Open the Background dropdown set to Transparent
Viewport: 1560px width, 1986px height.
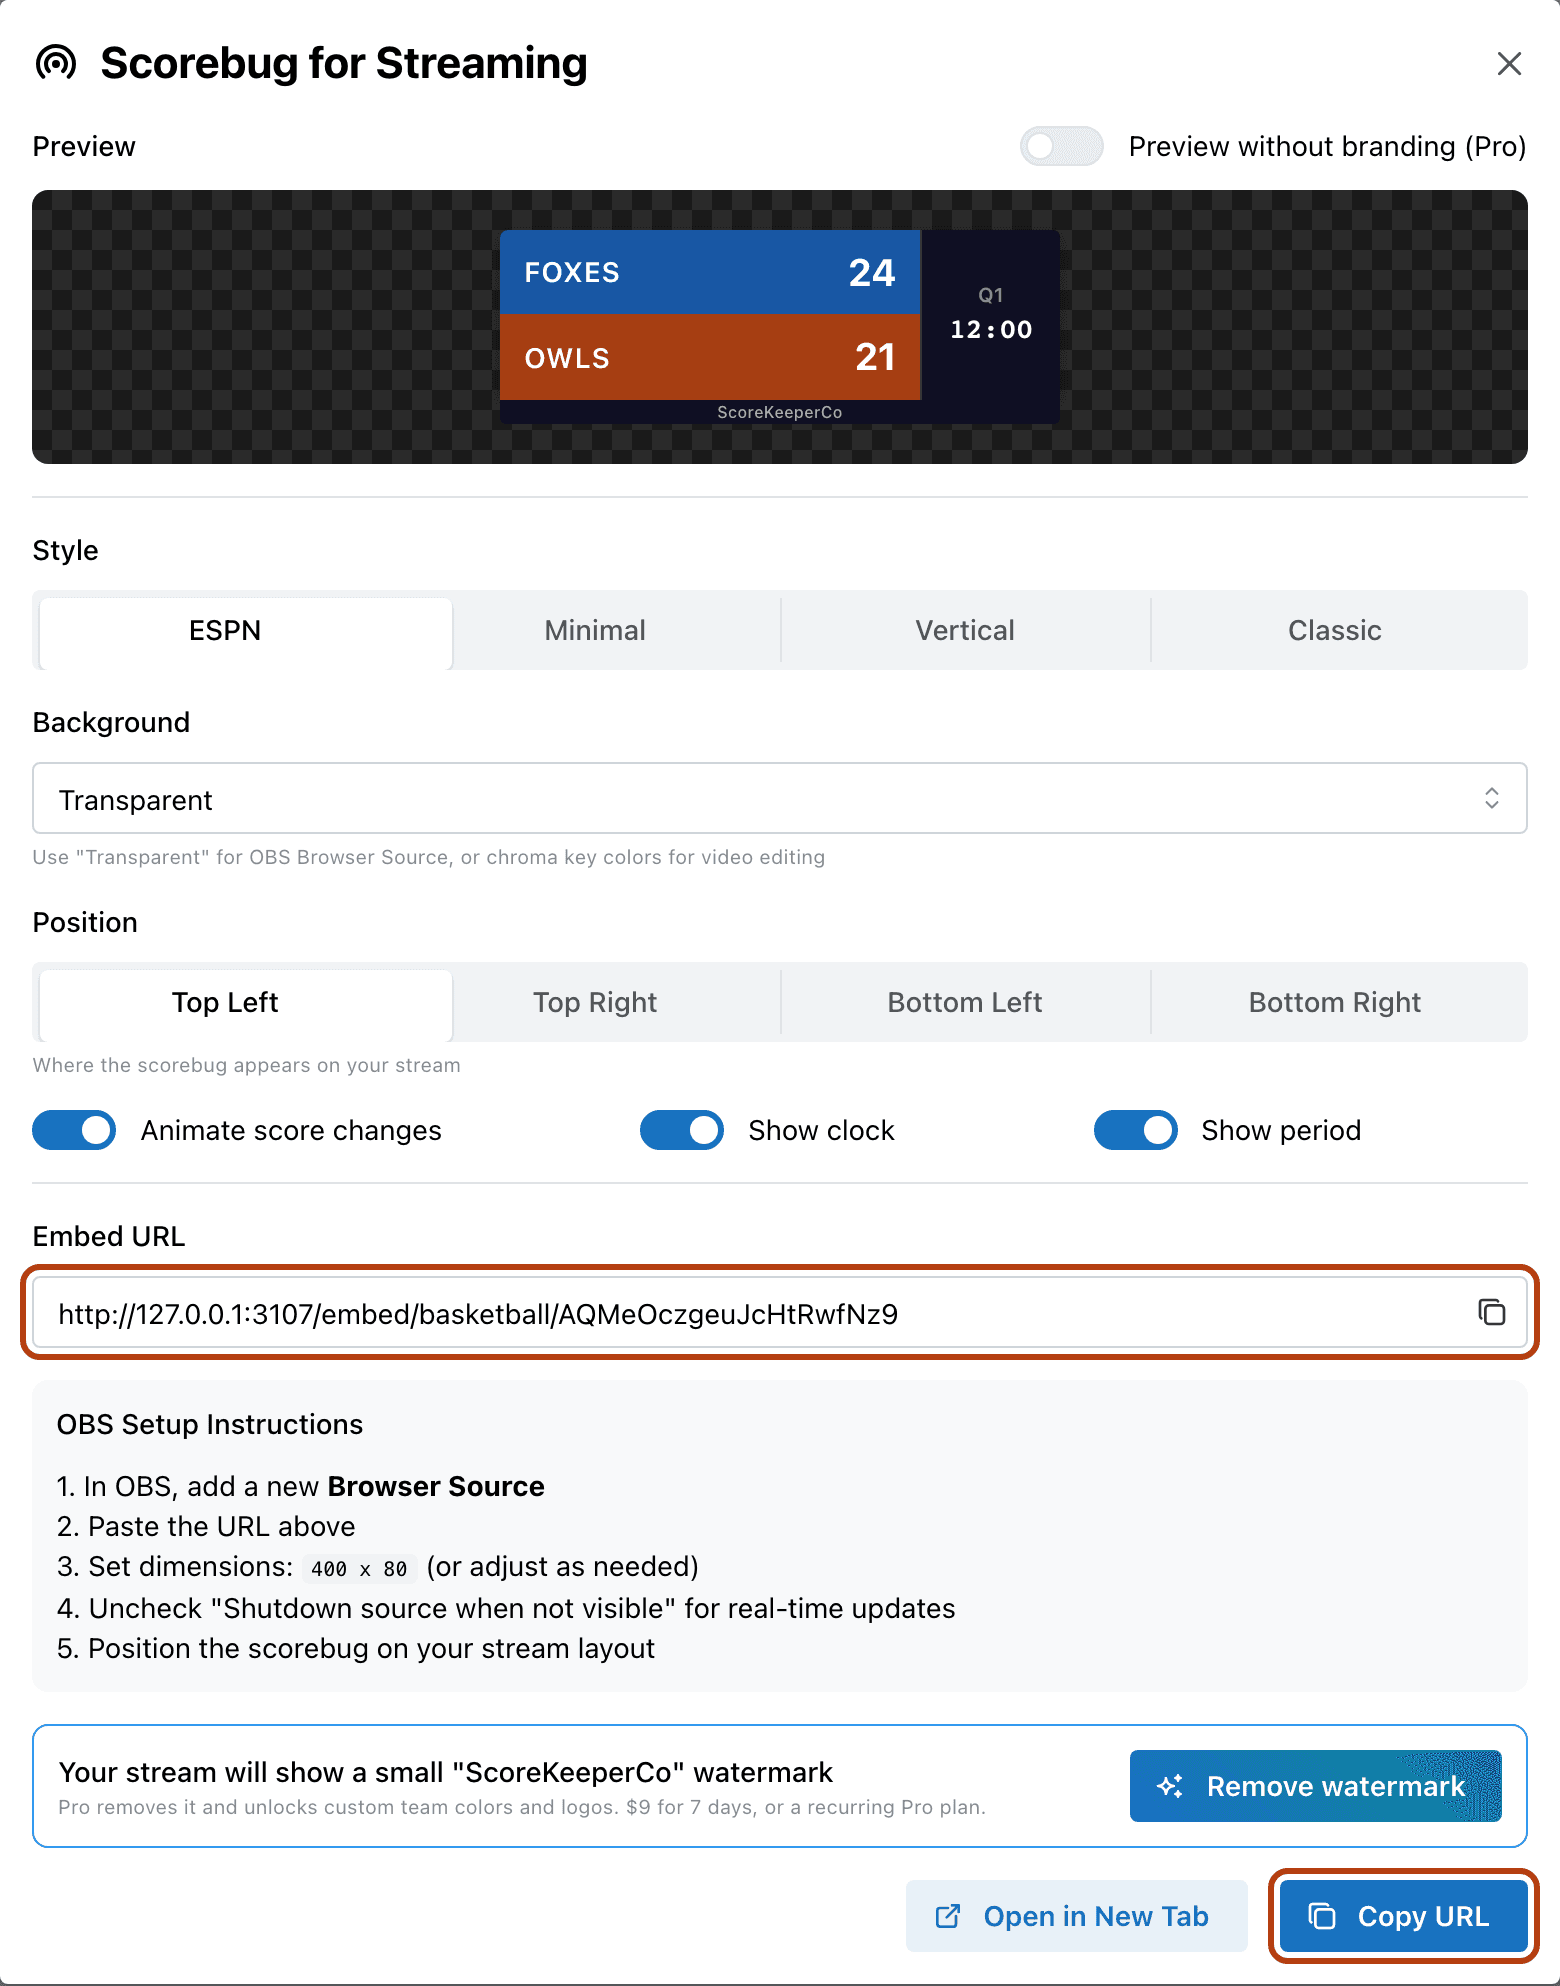click(780, 798)
